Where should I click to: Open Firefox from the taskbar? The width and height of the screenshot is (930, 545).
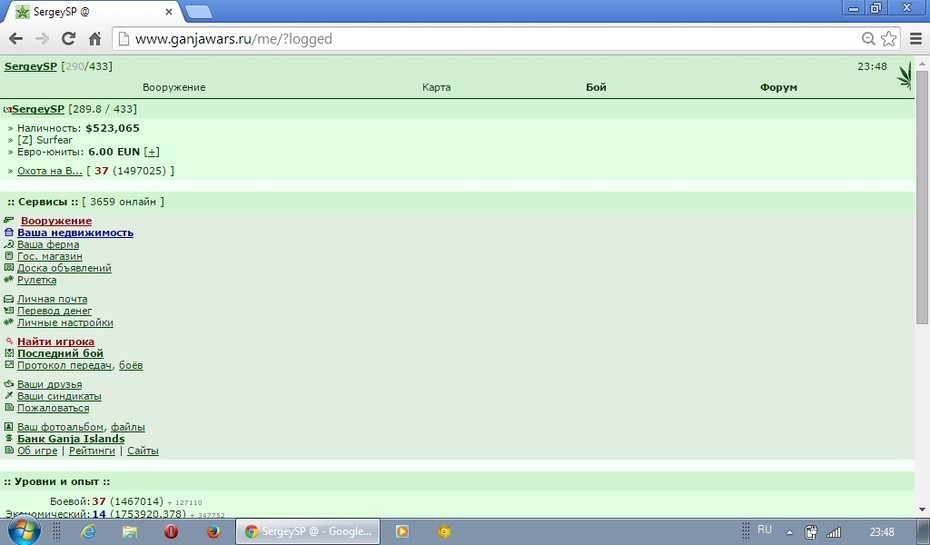214,531
